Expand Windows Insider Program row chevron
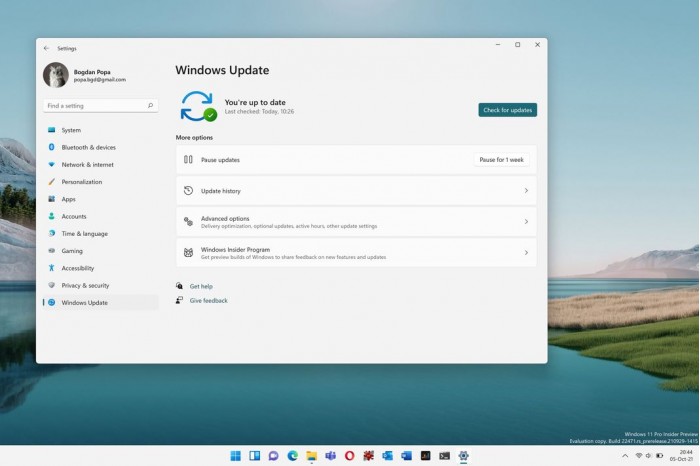The image size is (700, 466). [526, 253]
